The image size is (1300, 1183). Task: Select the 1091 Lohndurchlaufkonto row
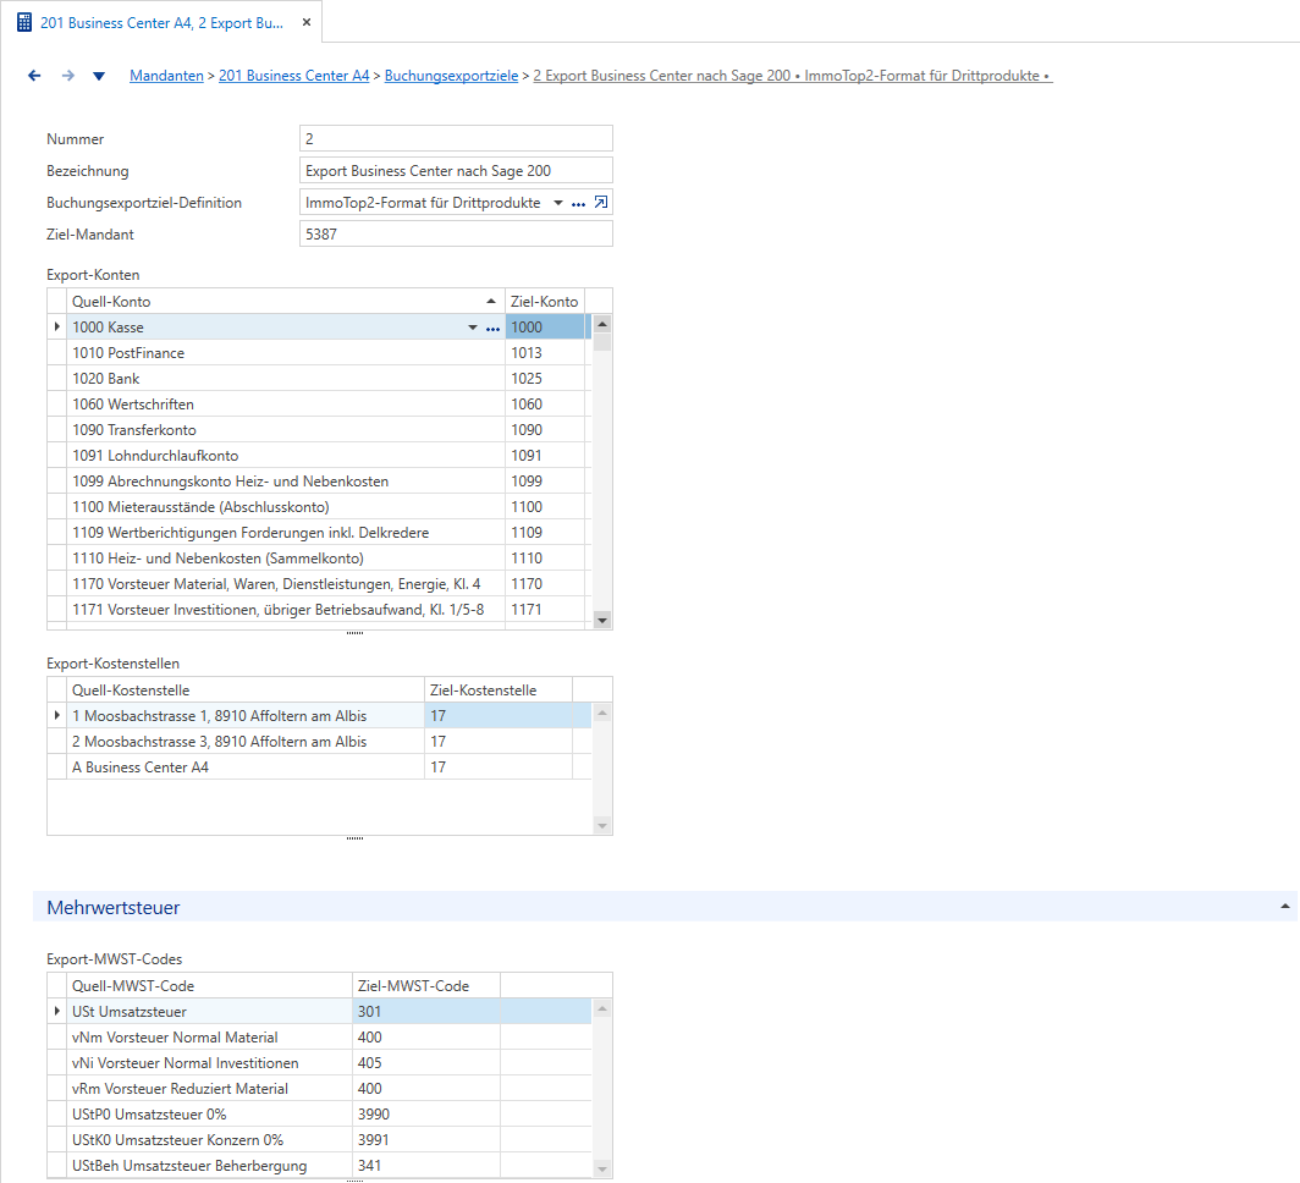[x=319, y=456]
